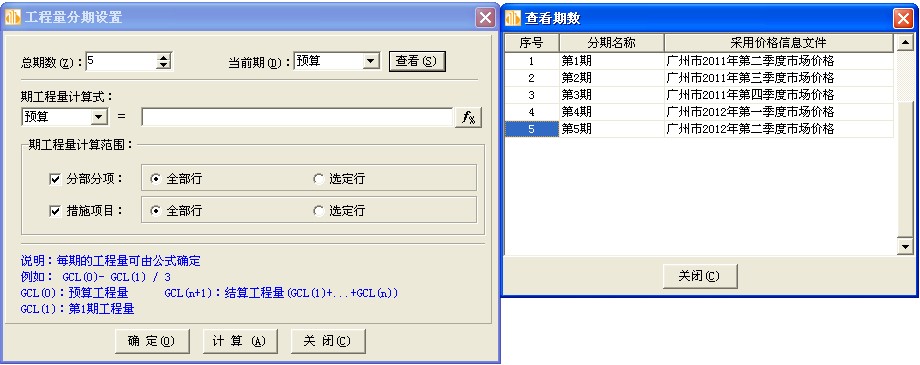Decrease 总期数 with the down spinner arrow
920x365 pixels.
click(164, 65)
